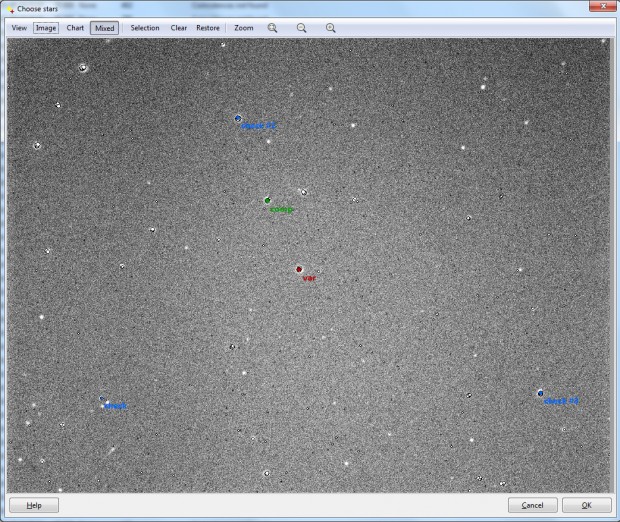Click Clear in the toolbar
The width and height of the screenshot is (620, 522).
[179, 28]
